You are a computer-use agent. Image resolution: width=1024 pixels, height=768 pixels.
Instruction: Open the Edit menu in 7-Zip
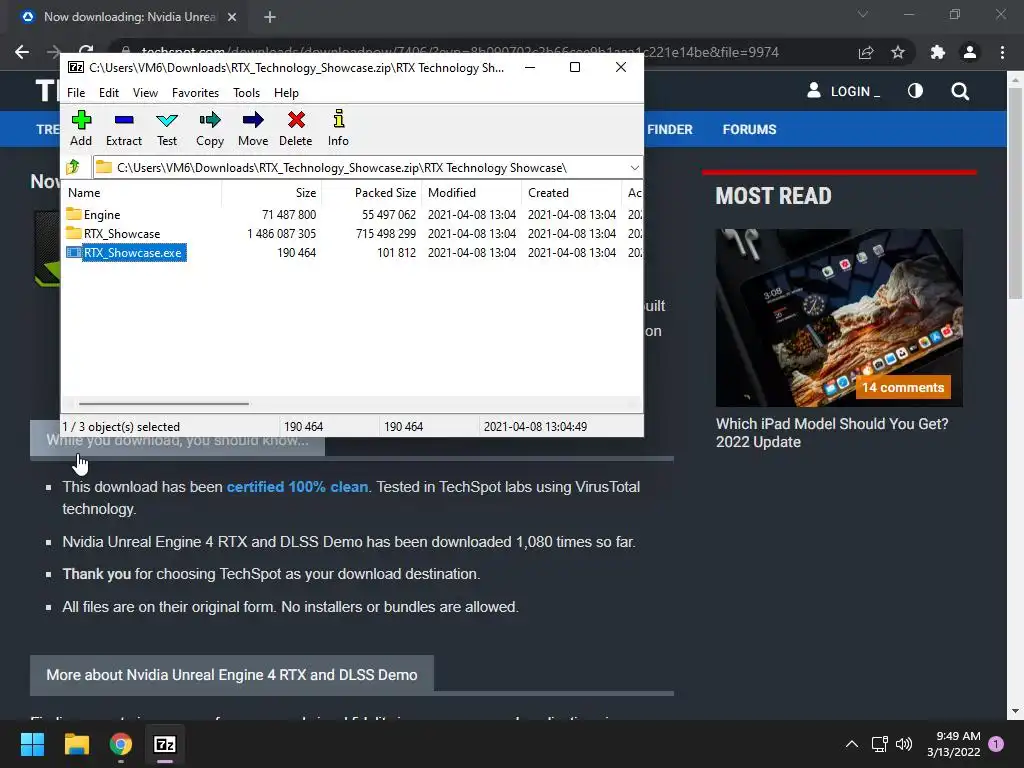108,93
